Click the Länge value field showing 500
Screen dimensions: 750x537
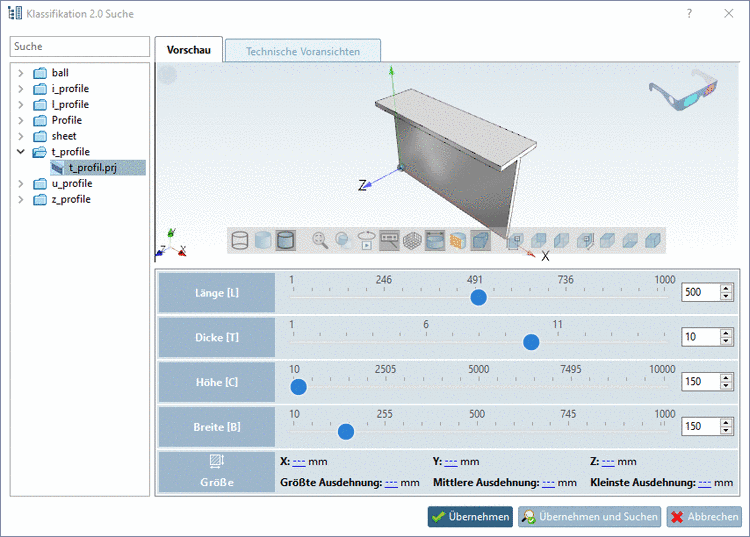pos(700,292)
